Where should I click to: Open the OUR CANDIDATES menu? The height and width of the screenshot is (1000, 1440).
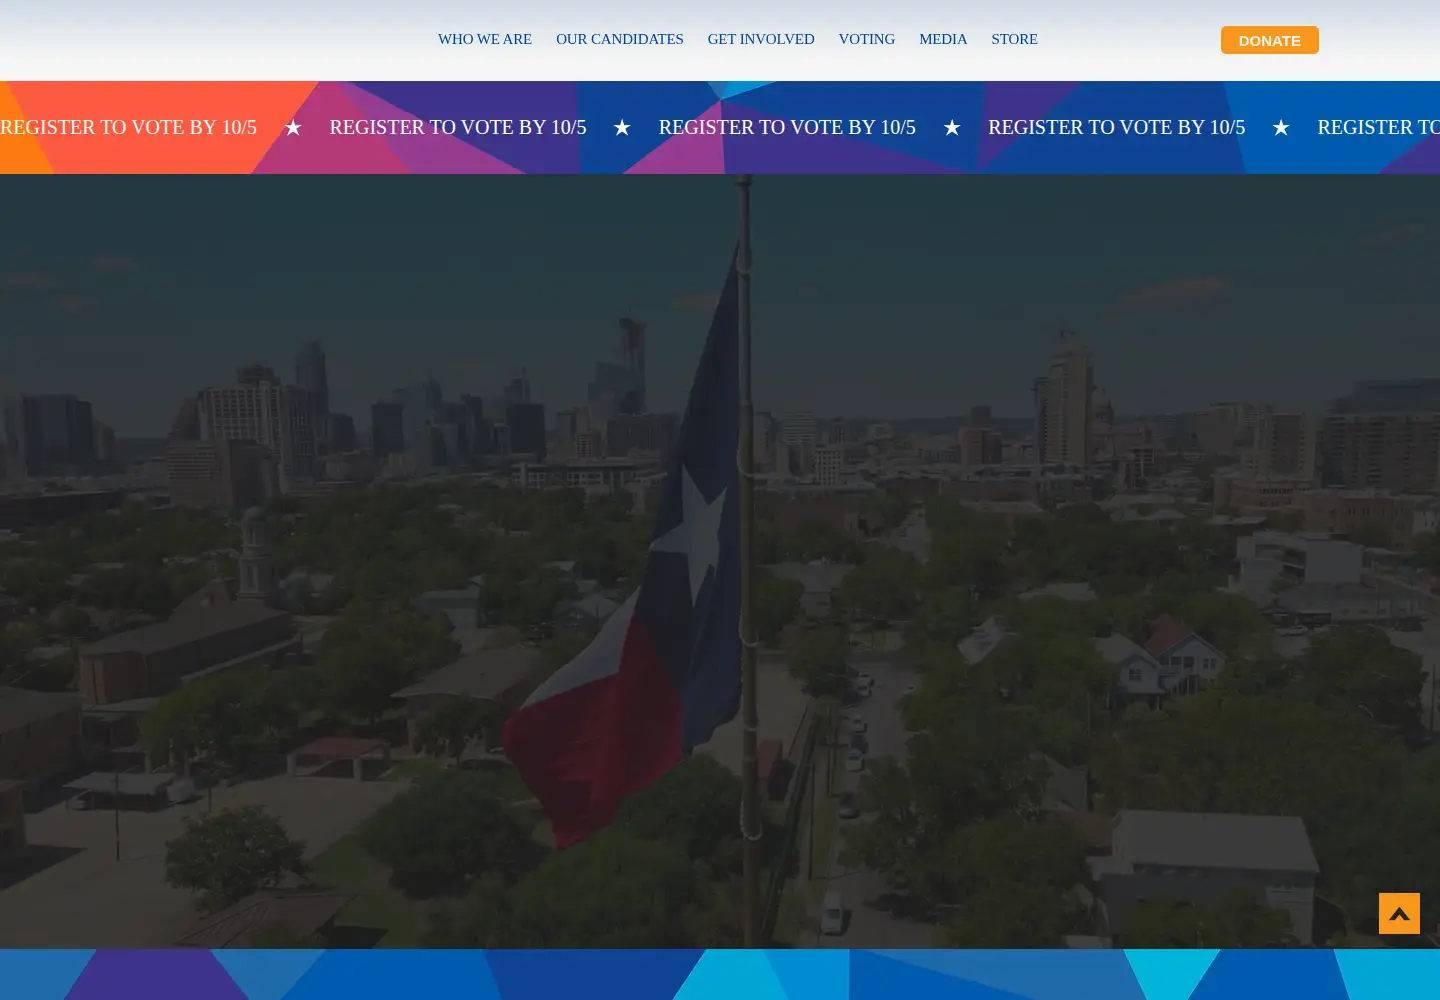pos(619,39)
